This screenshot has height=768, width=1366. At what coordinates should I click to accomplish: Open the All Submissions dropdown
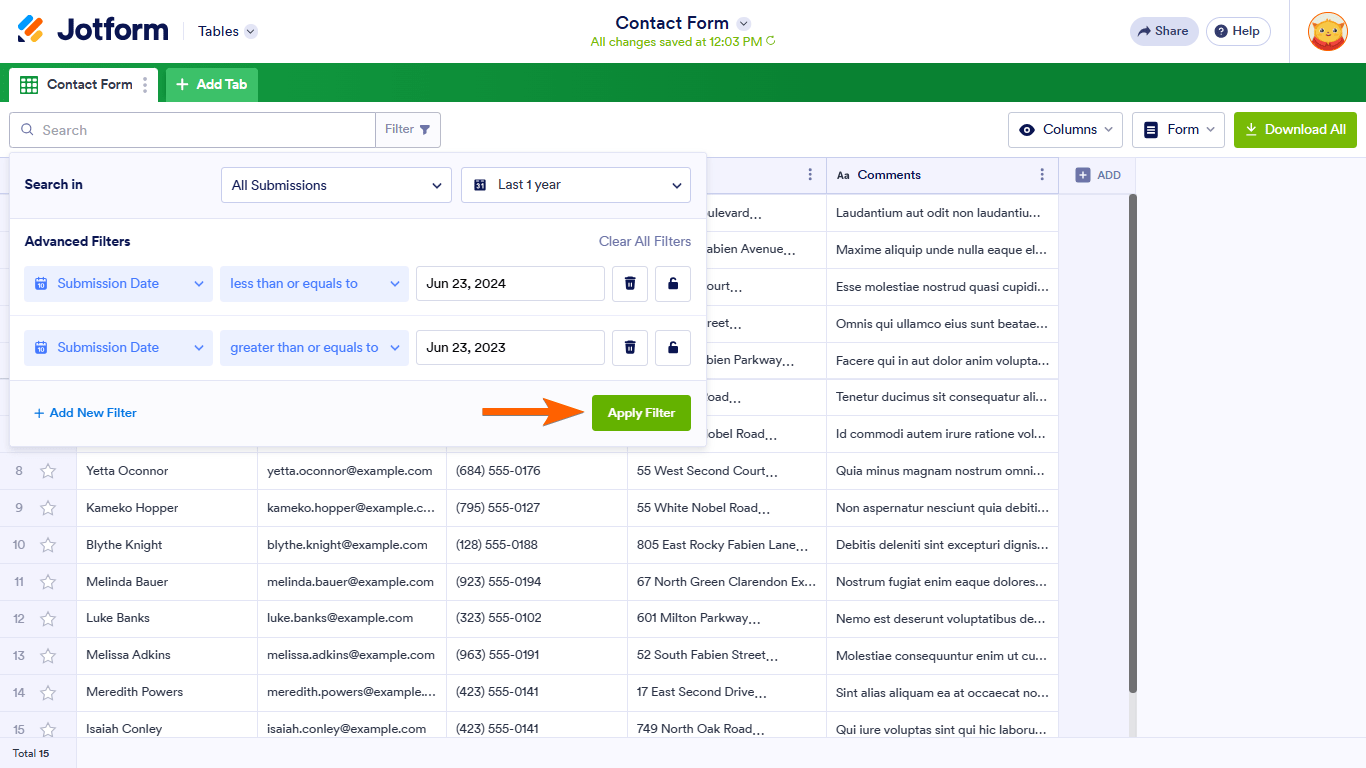[x=336, y=185]
